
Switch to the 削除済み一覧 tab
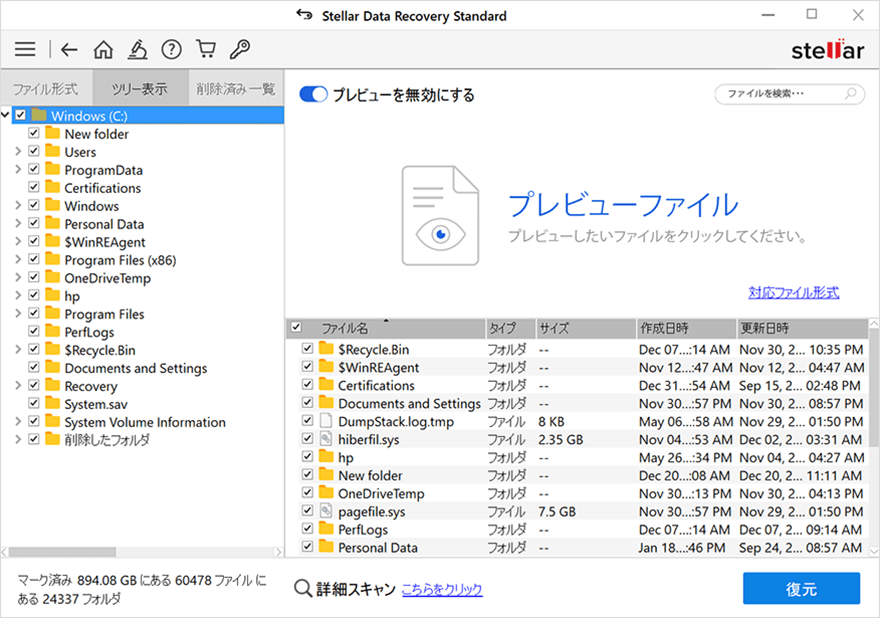point(236,89)
